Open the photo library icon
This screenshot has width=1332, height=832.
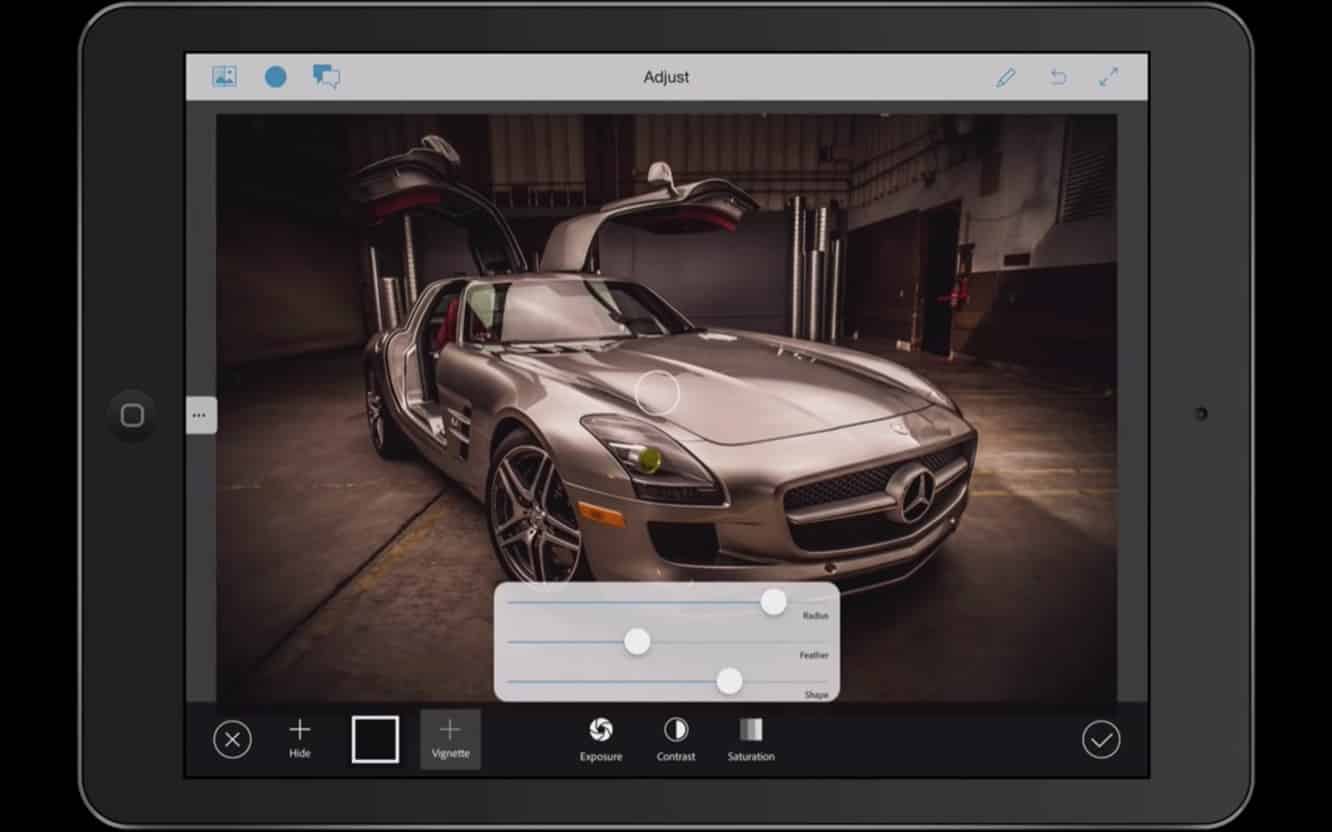tap(224, 77)
